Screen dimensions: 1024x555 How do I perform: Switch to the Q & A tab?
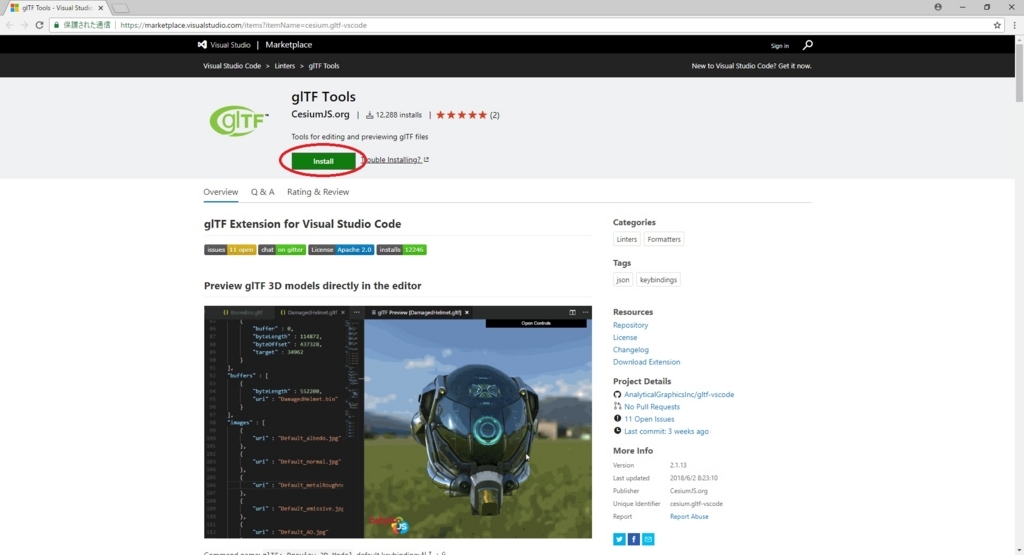[x=263, y=192]
